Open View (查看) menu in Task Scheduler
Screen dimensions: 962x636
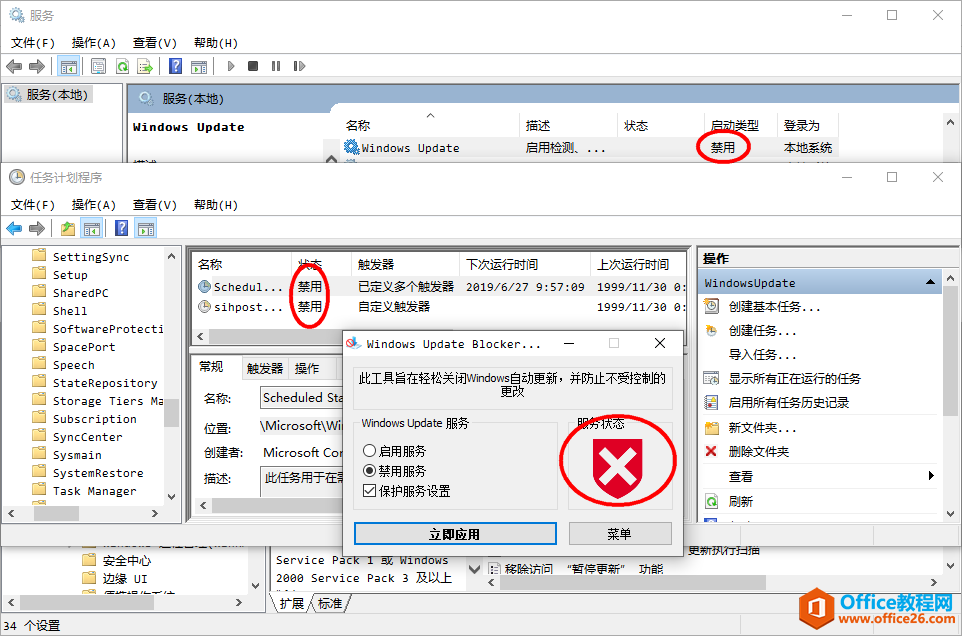point(155,205)
